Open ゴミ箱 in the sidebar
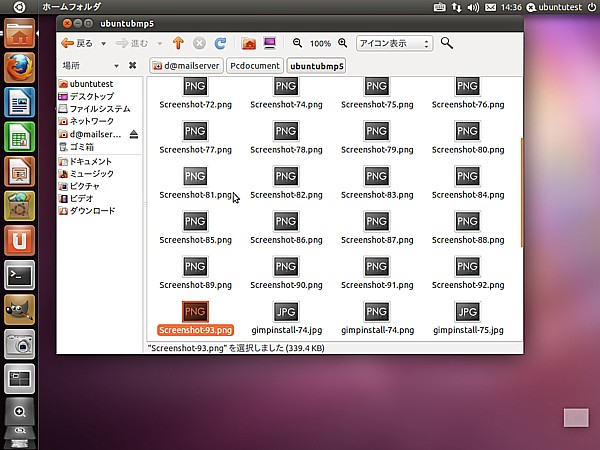The image size is (600, 450). click(77, 147)
